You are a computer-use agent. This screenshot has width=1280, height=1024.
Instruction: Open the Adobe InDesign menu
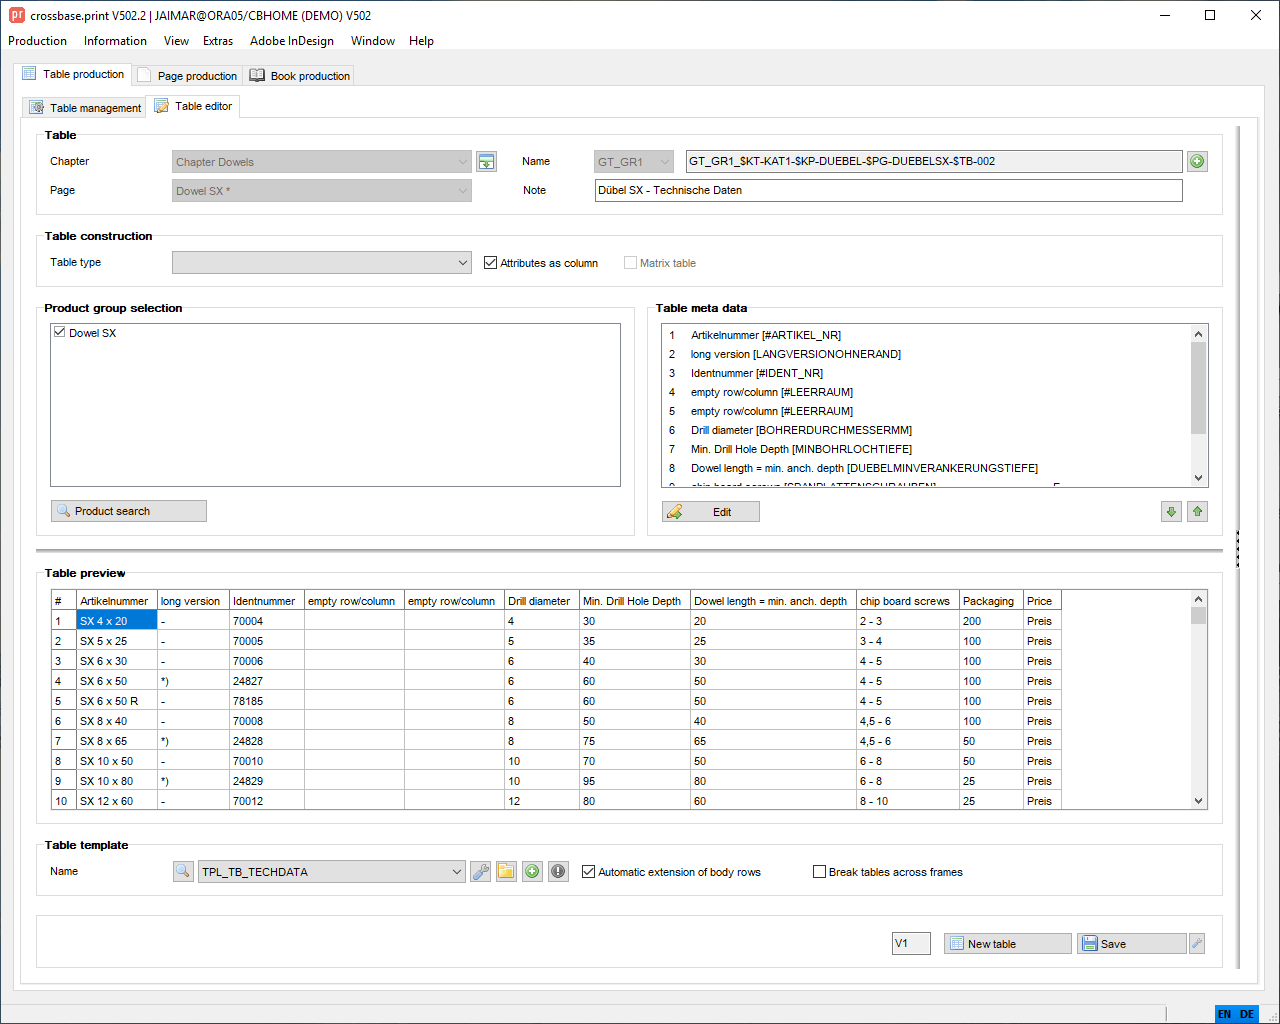click(292, 41)
